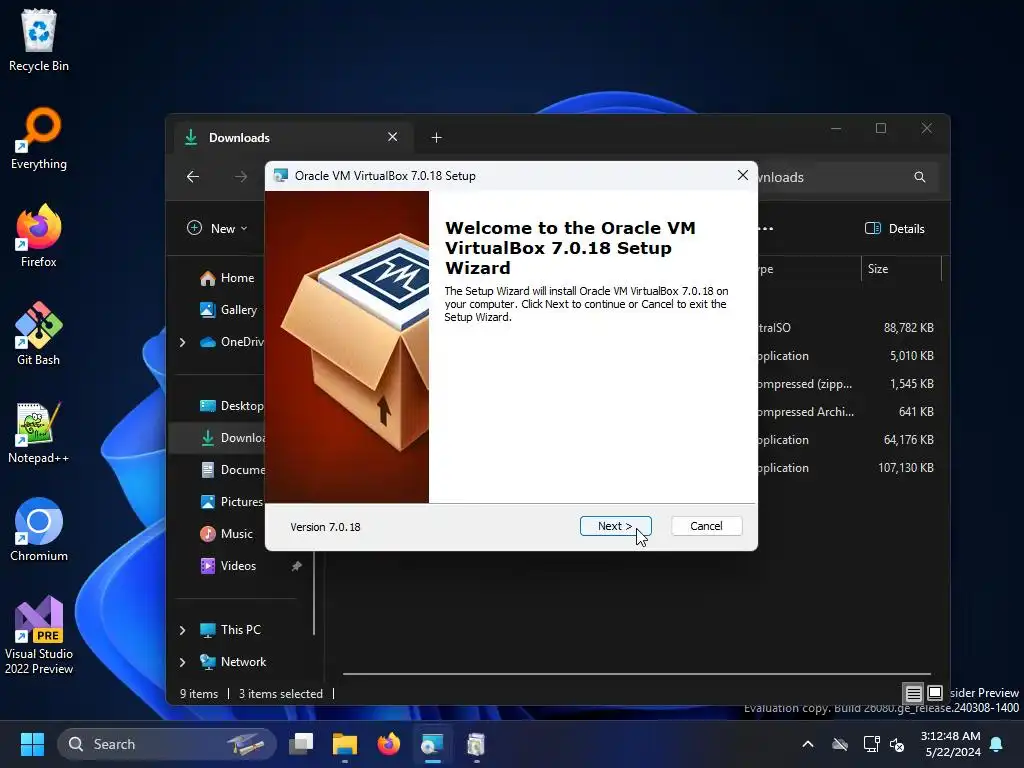The width and height of the screenshot is (1024, 768).
Task: Open the New dropdown in File Explorer
Action: pyautogui.click(x=217, y=229)
